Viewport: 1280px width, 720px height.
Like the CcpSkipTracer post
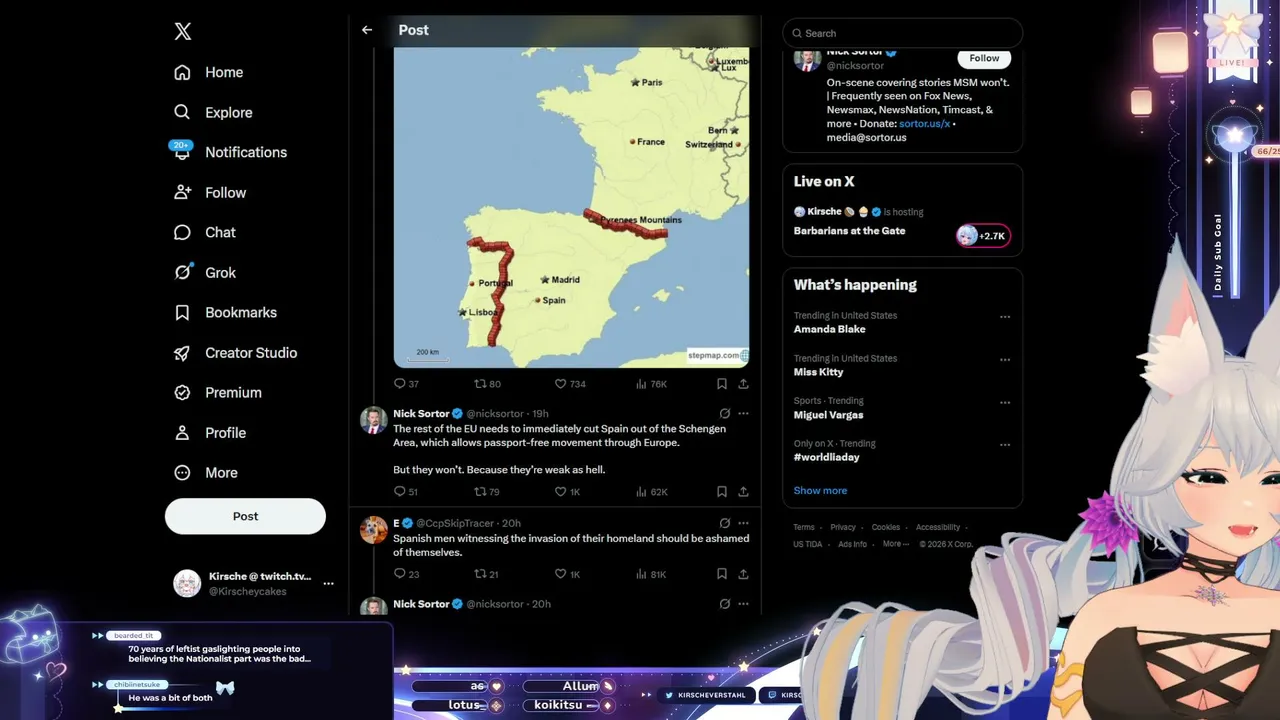click(x=567, y=574)
